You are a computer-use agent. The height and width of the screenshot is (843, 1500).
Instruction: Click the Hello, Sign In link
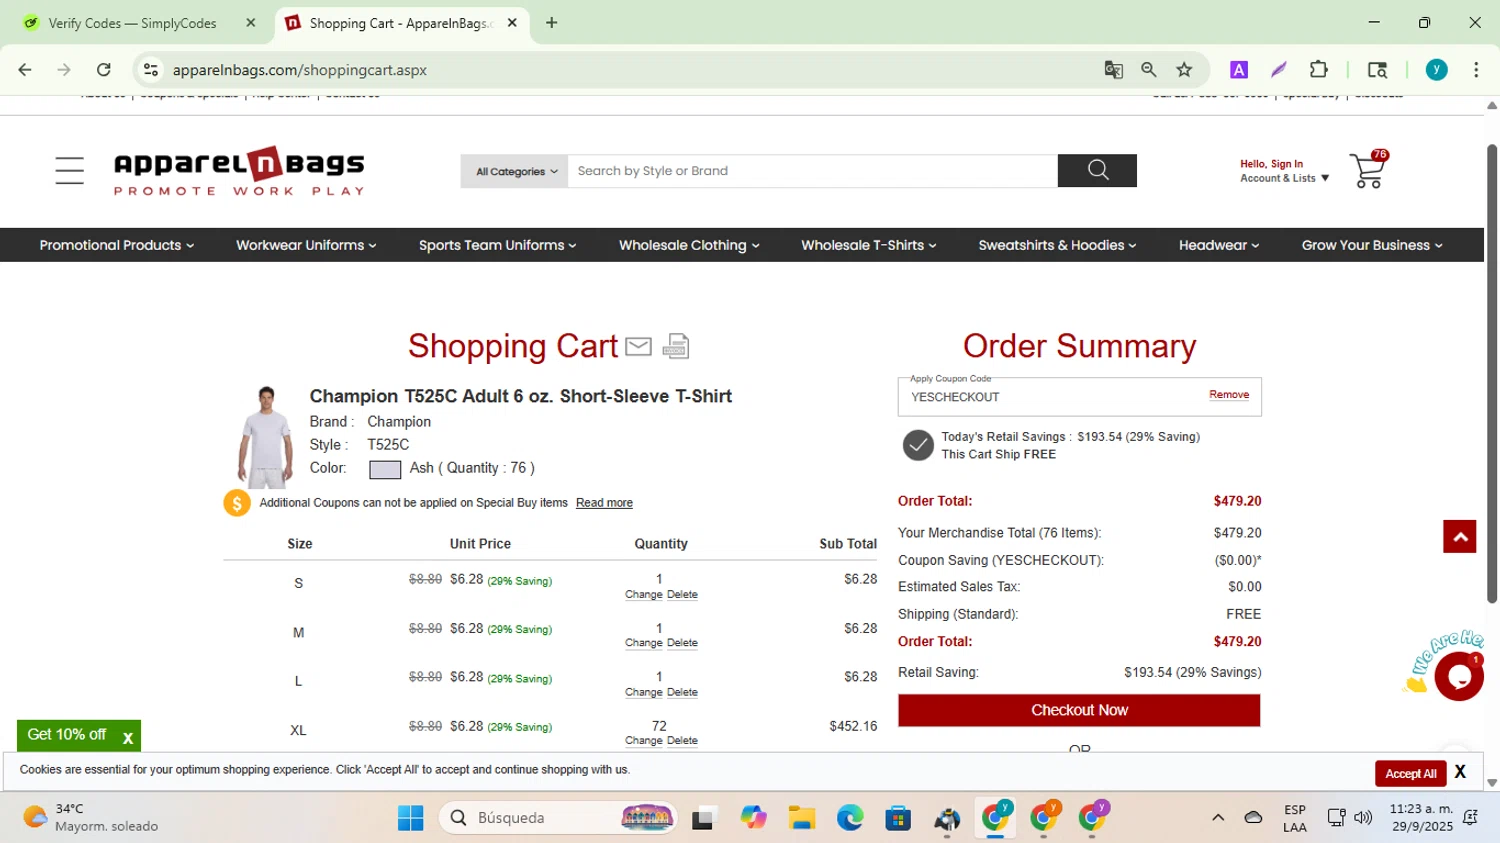point(1271,164)
